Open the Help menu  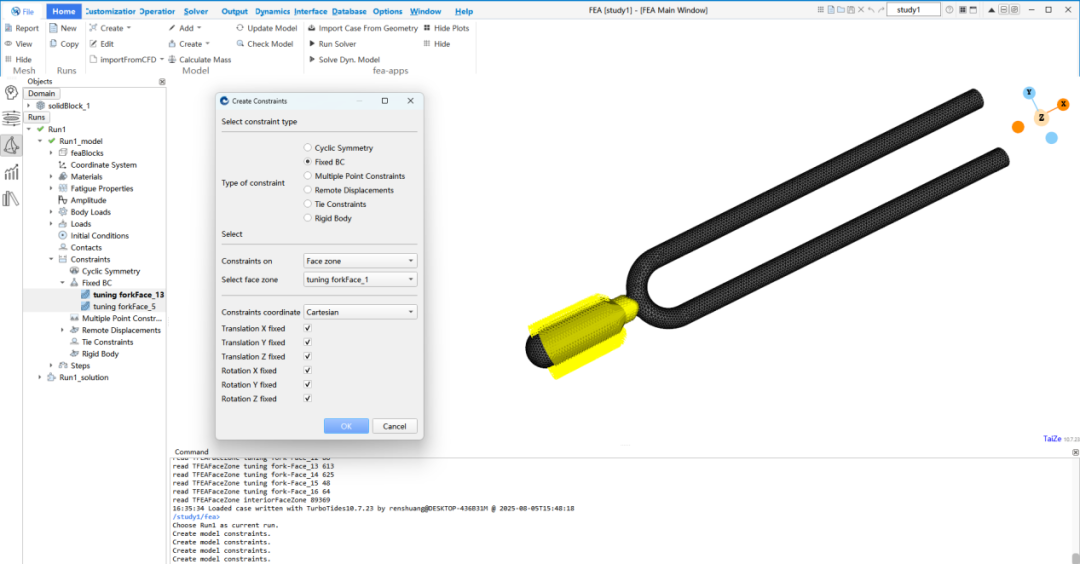[464, 11]
